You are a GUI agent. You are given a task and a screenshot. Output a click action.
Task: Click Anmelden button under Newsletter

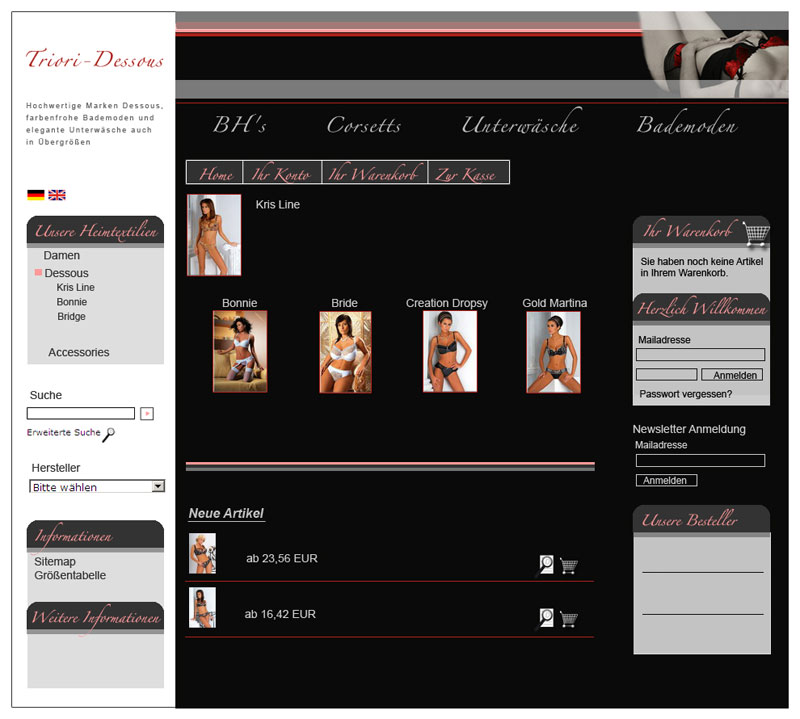coord(666,480)
